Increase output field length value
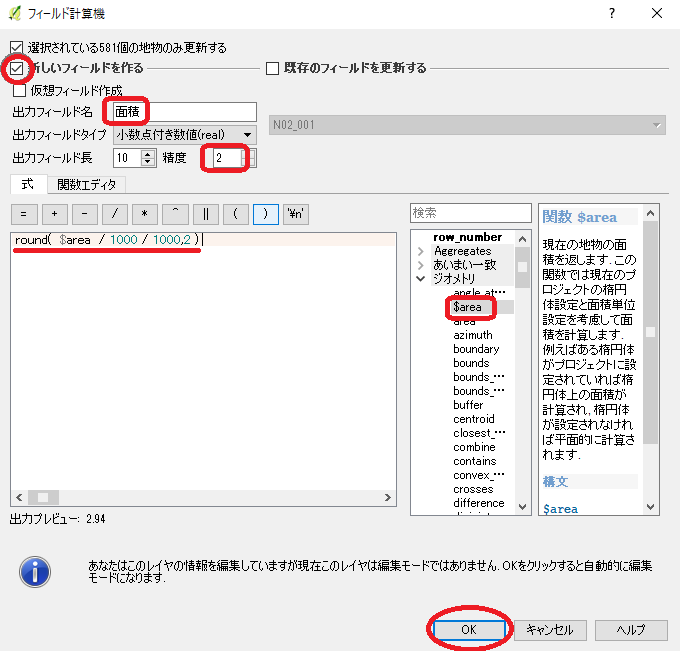This screenshot has height=651, width=680. (148, 154)
